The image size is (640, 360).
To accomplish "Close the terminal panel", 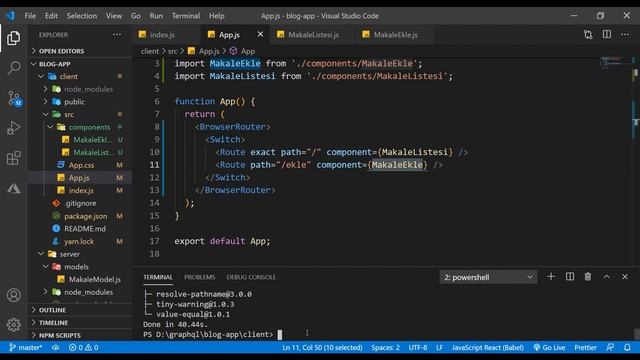I will 625,277.
